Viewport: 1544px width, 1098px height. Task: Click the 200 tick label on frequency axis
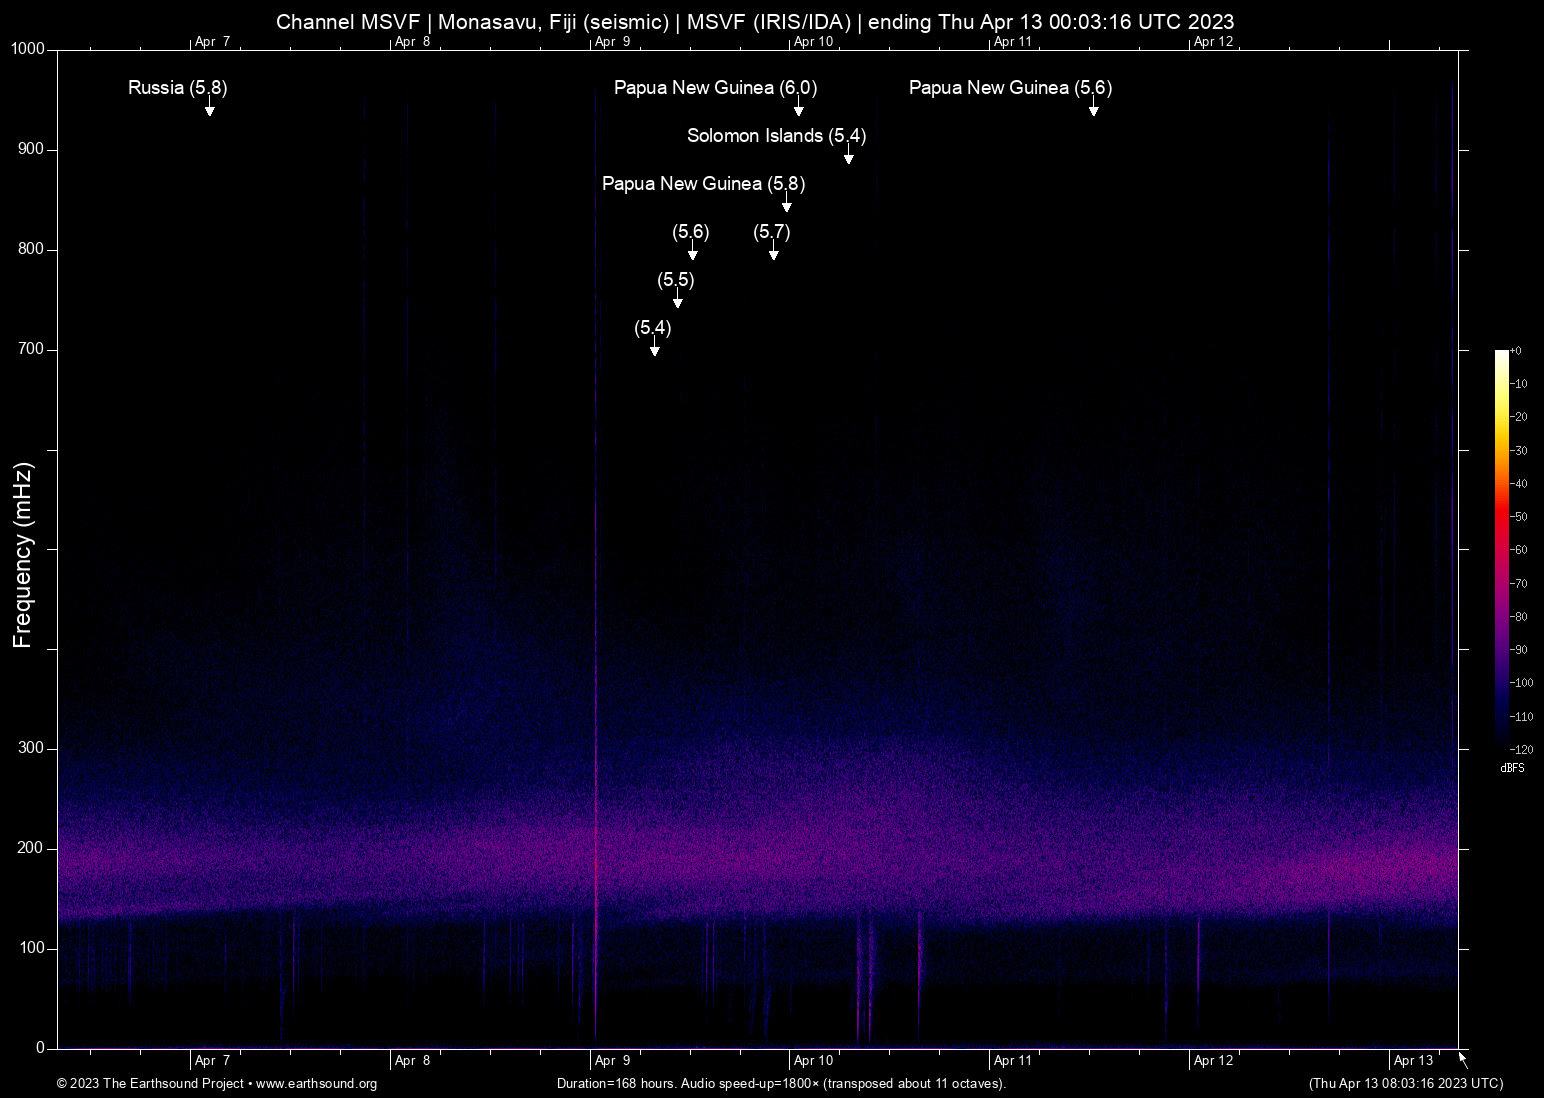31,848
